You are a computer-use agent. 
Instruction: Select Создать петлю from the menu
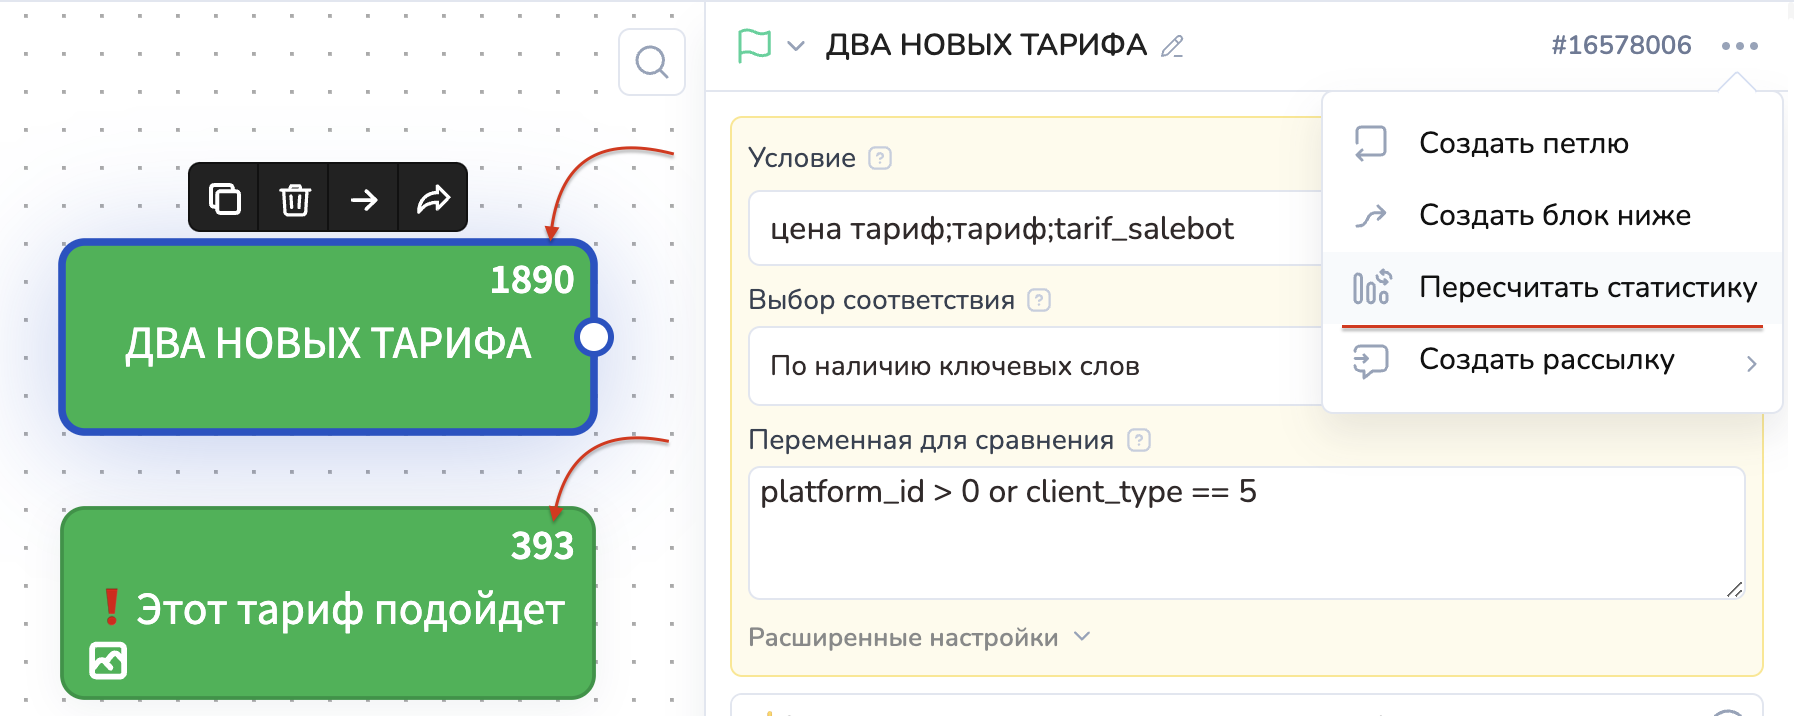(x=1523, y=143)
